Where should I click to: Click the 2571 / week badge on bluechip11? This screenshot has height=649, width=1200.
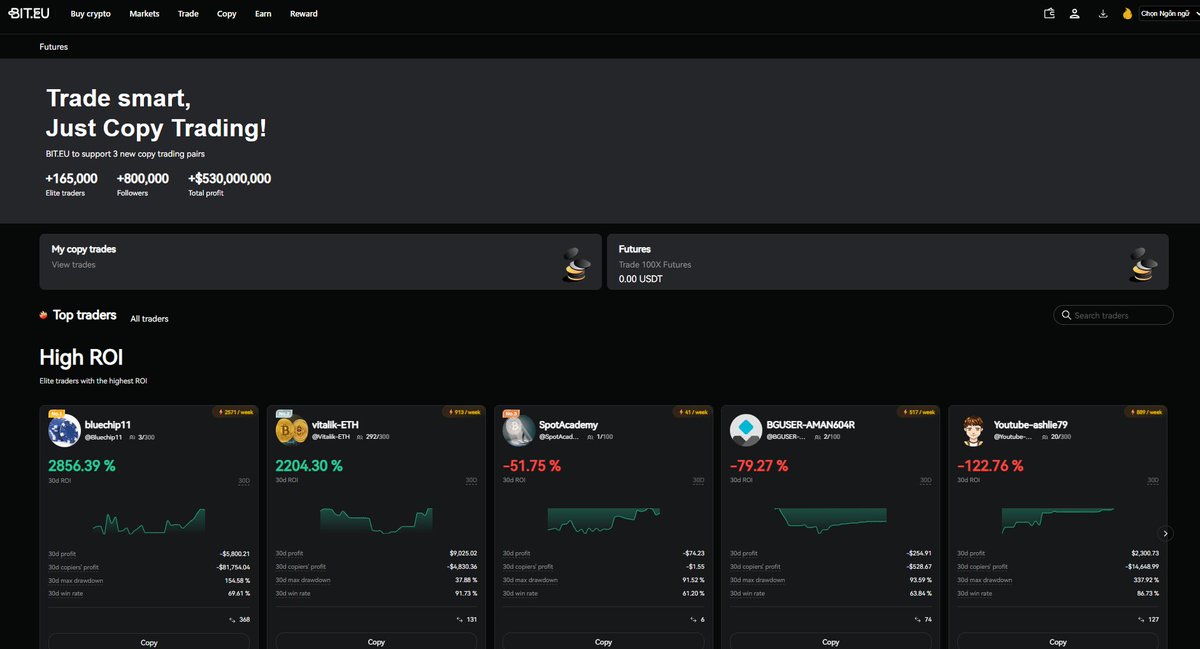tap(234, 412)
